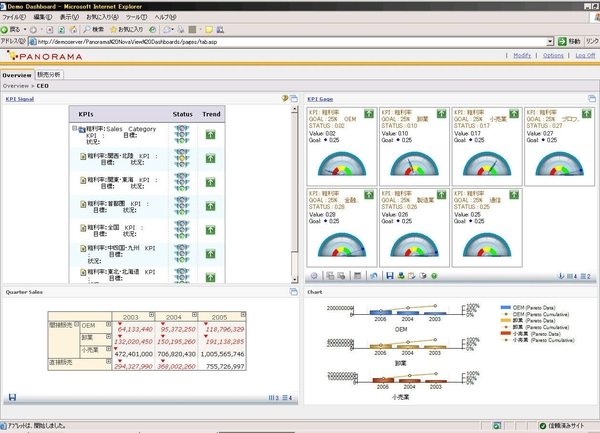Click the table layout icon in KPI Gage toolbar
600x433 pixels.
tap(357, 276)
